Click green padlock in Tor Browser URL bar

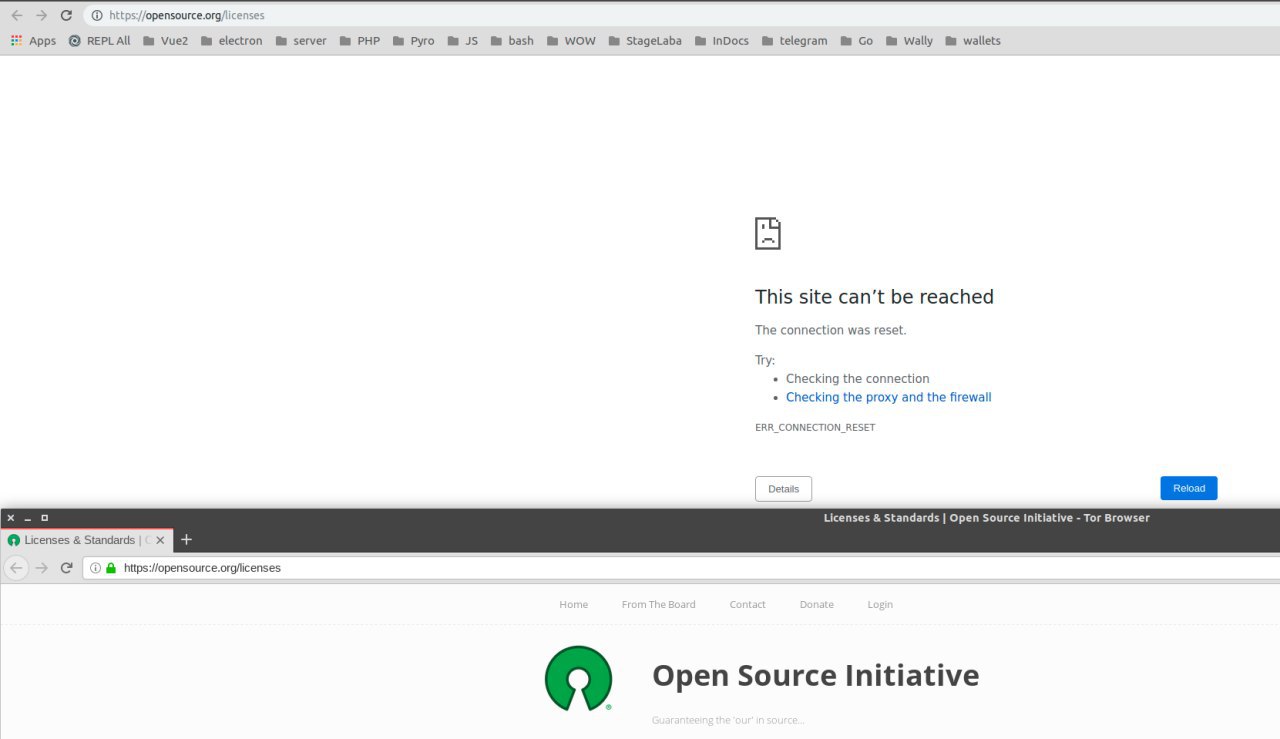pyautogui.click(x=112, y=567)
